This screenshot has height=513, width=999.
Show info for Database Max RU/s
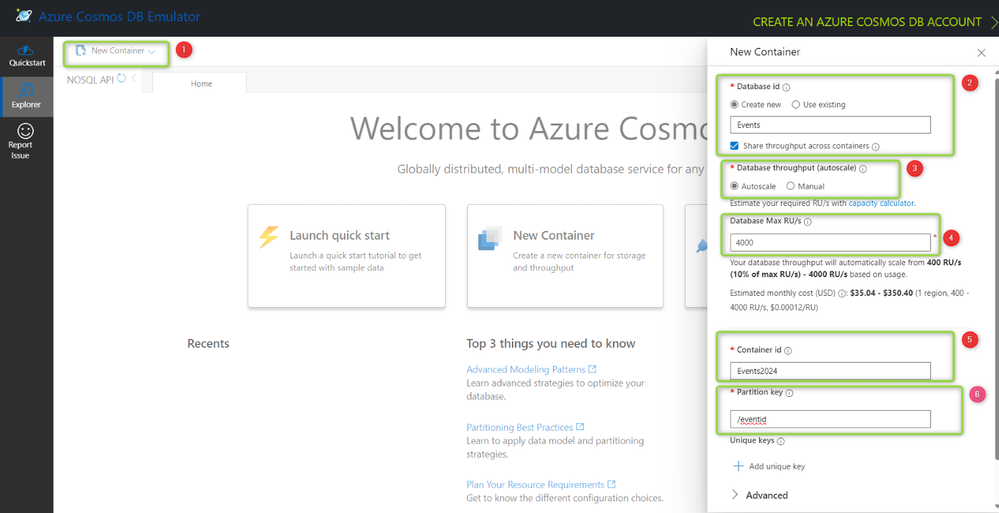[x=808, y=222]
